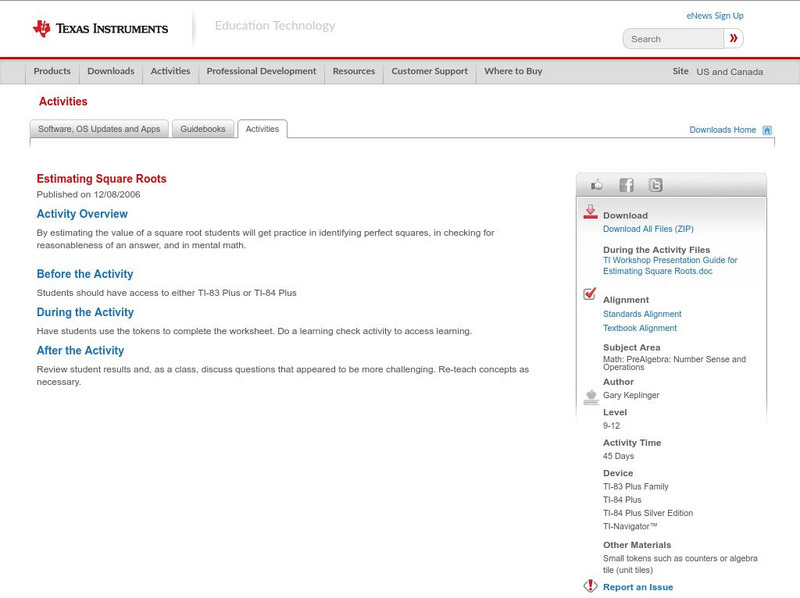Open the Textbook Alignment link
The height and width of the screenshot is (598, 800).
click(640, 328)
